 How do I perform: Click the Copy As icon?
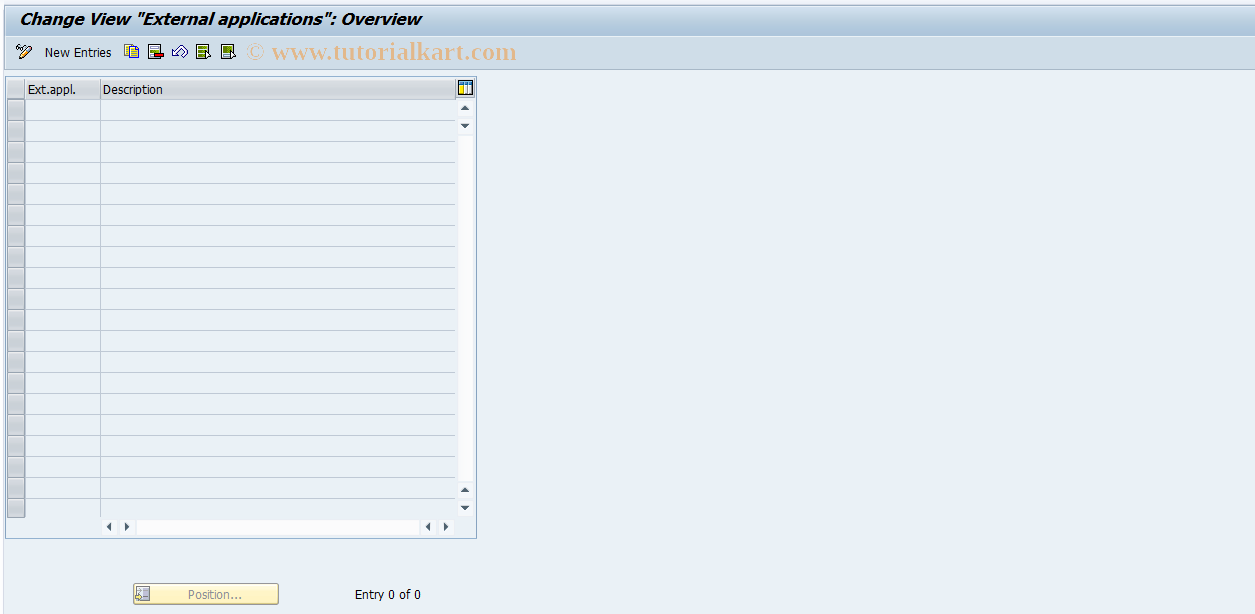(x=131, y=52)
